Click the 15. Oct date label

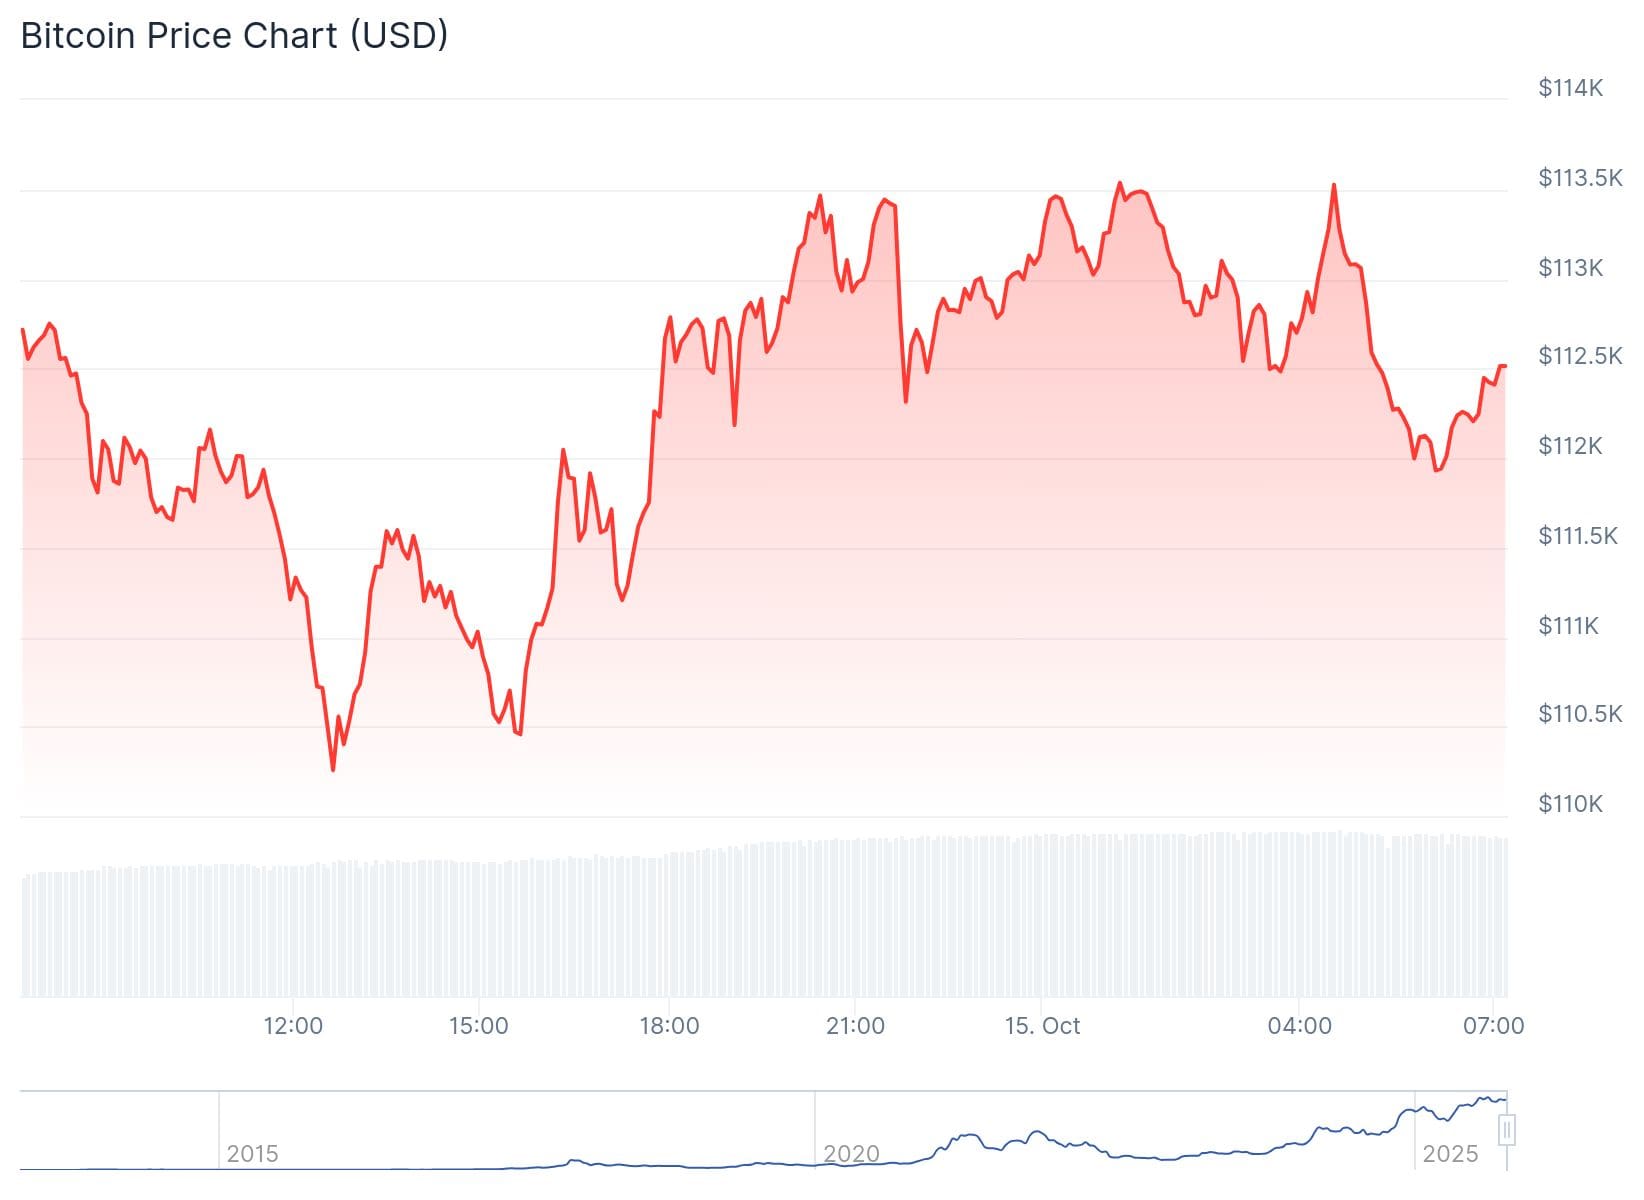pyautogui.click(x=1042, y=1026)
